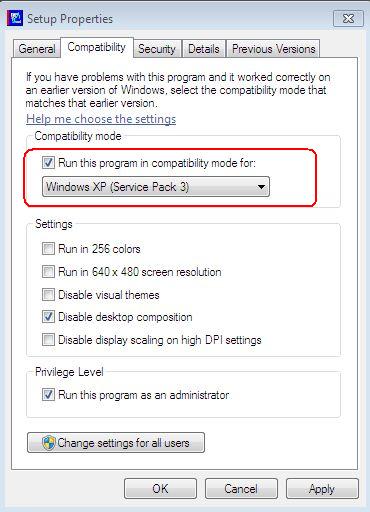This screenshot has width=370, height=512.
Task: Open Help me choose the settings link
Action: 101,119
